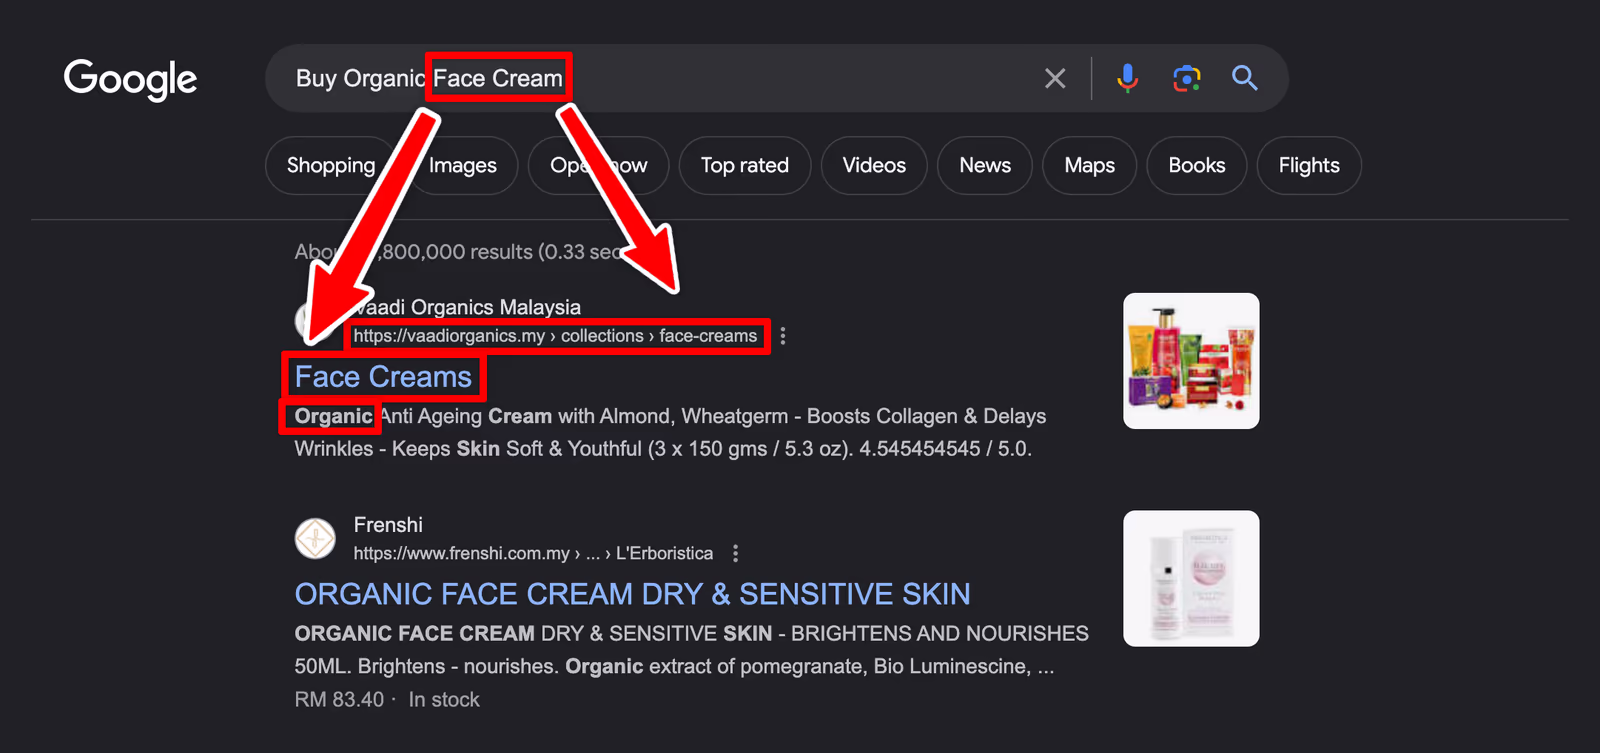Open the News filter
Viewport: 1600px width, 753px height.
pyautogui.click(x=985, y=165)
